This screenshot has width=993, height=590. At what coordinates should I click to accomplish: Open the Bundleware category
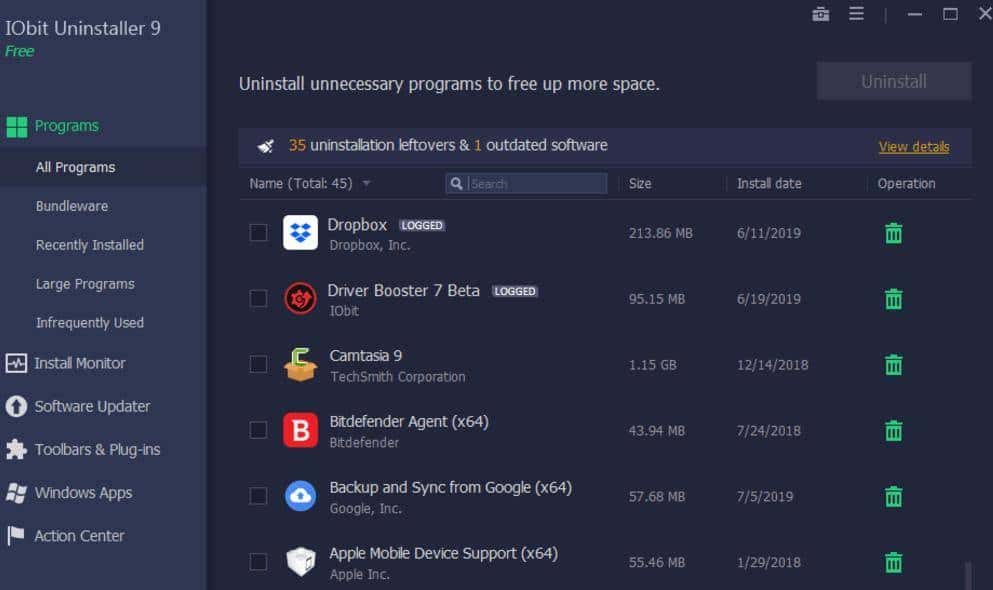[72, 206]
